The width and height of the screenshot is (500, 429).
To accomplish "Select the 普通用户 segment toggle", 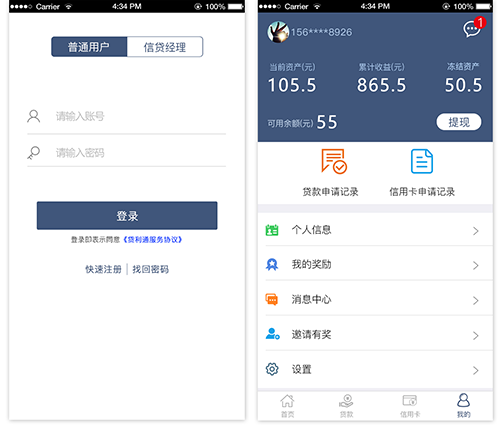I will [x=89, y=47].
